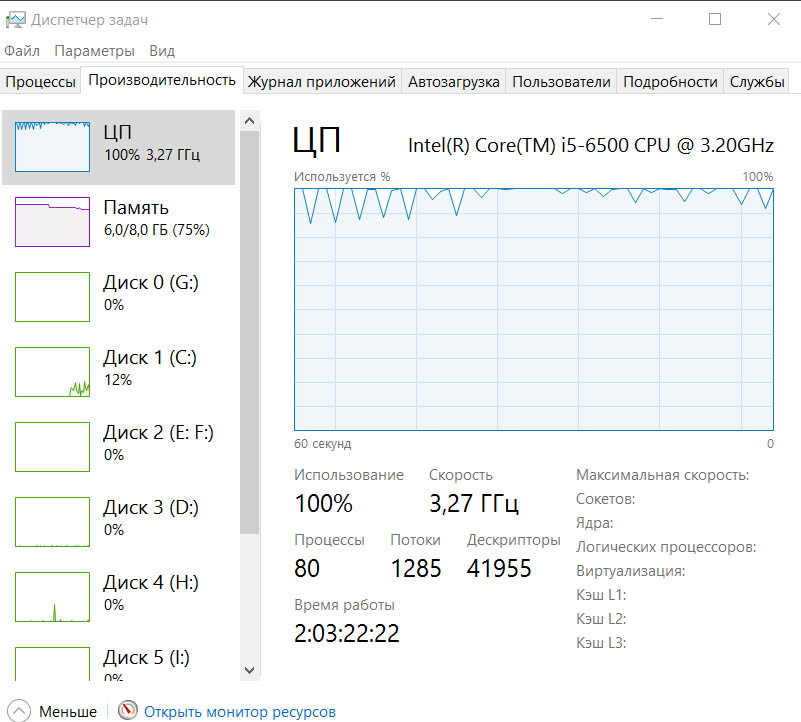Click the large ЦП heading in the details pane
The width and height of the screenshot is (801, 722).
click(x=317, y=141)
